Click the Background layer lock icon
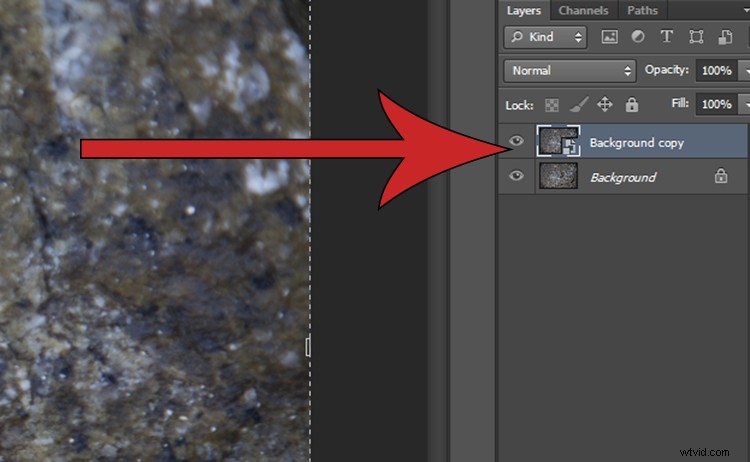 721,176
